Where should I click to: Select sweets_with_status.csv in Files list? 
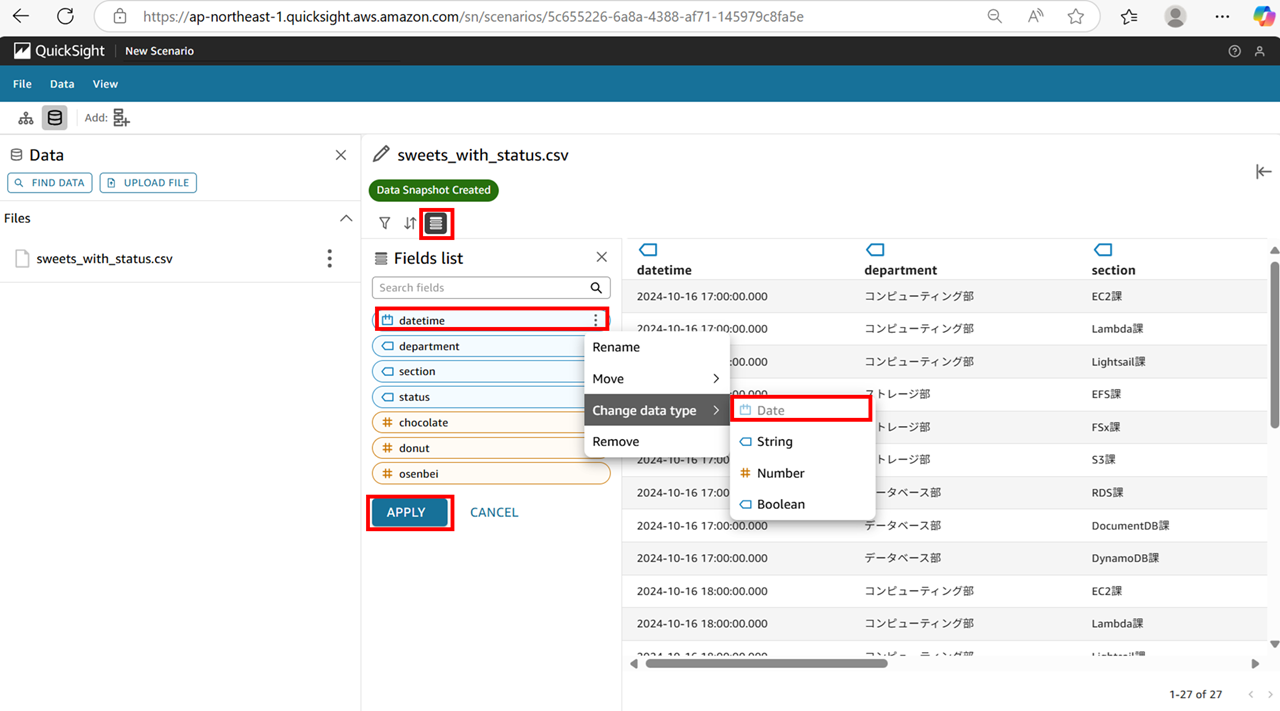104,258
